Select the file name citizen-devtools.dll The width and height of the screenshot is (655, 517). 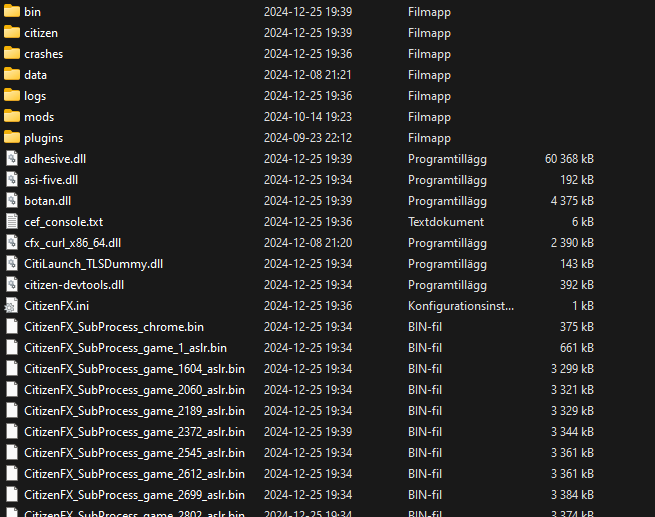click(74, 284)
